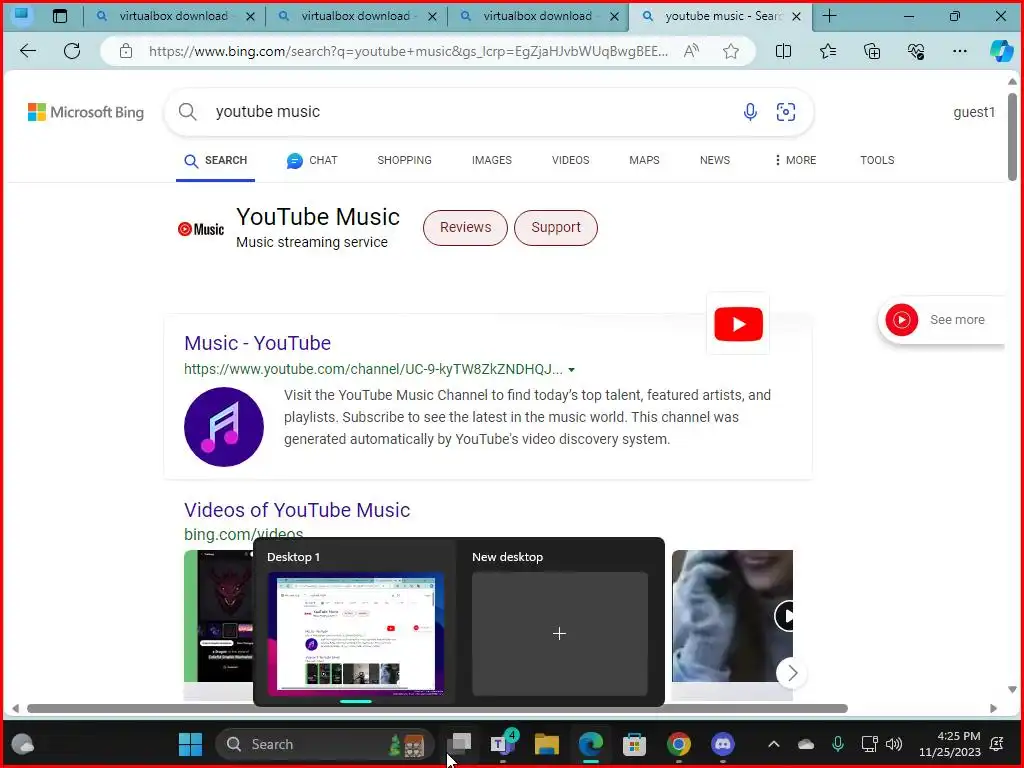Add page to favorites with star icon
This screenshot has height=768, width=1024.
point(731,51)
